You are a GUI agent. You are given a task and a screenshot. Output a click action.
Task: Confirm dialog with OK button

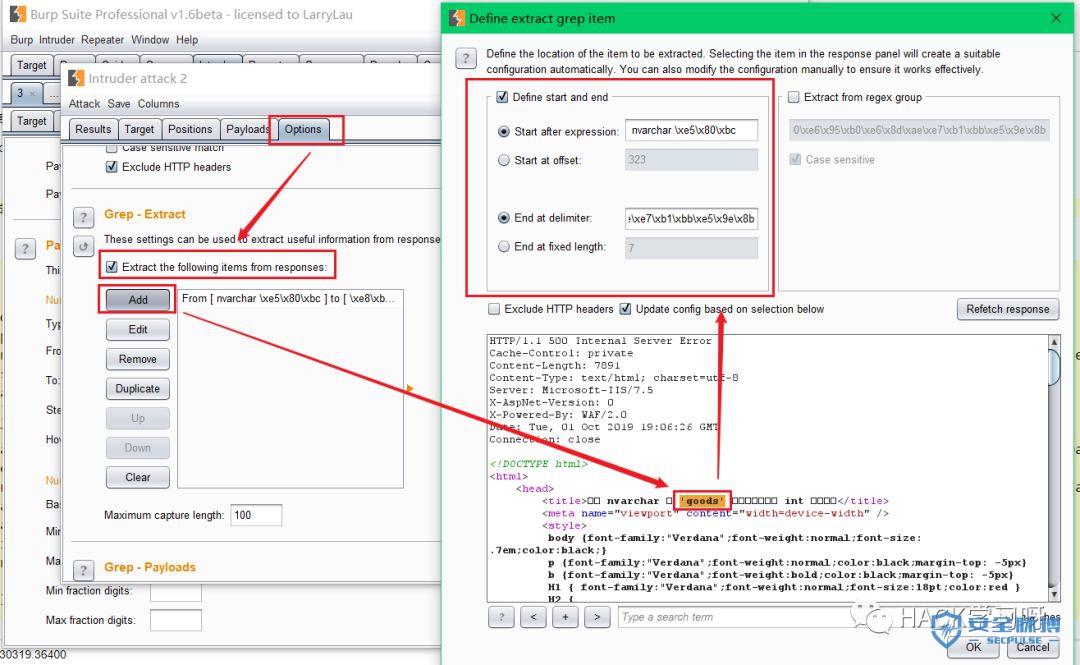pyautogui.click(x=973, y=646)
